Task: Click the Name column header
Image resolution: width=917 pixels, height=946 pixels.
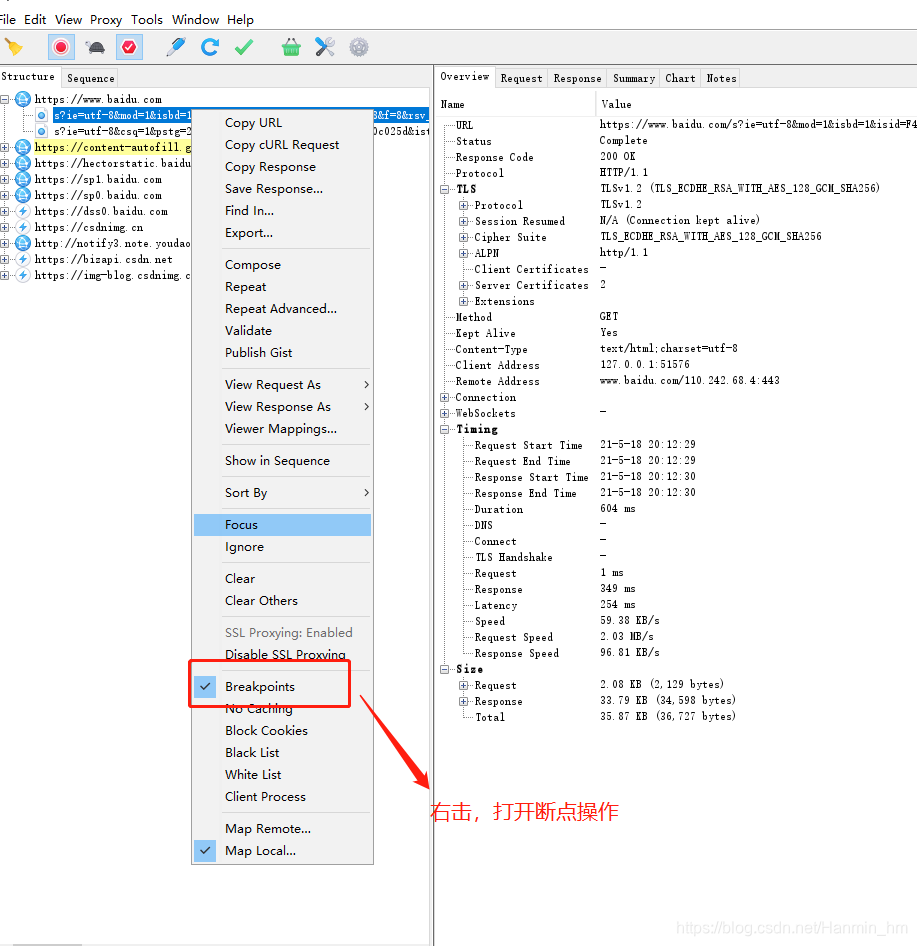Action: pos(516,104)
